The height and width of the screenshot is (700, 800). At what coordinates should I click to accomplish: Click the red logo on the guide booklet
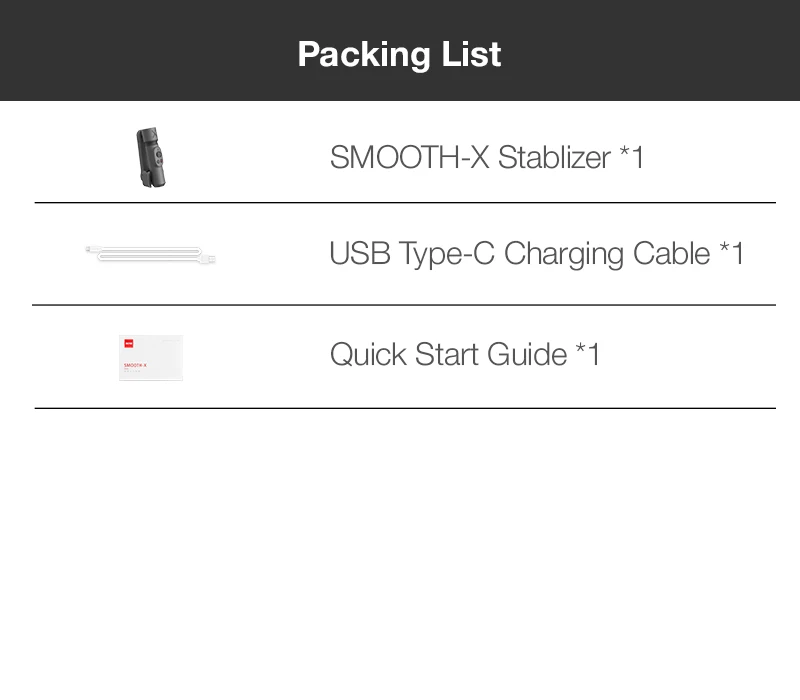coord(128,343)
